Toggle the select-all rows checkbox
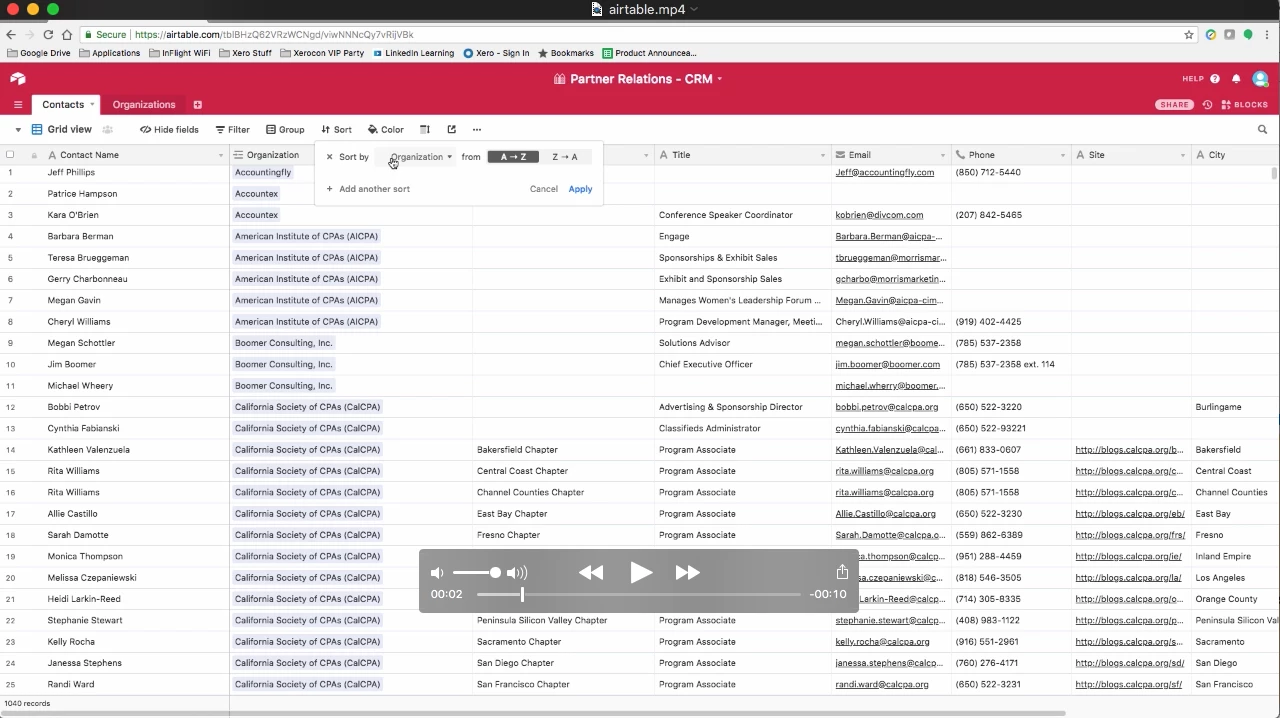Screen dimensions: 1280x718 click(x=10, y=155)
